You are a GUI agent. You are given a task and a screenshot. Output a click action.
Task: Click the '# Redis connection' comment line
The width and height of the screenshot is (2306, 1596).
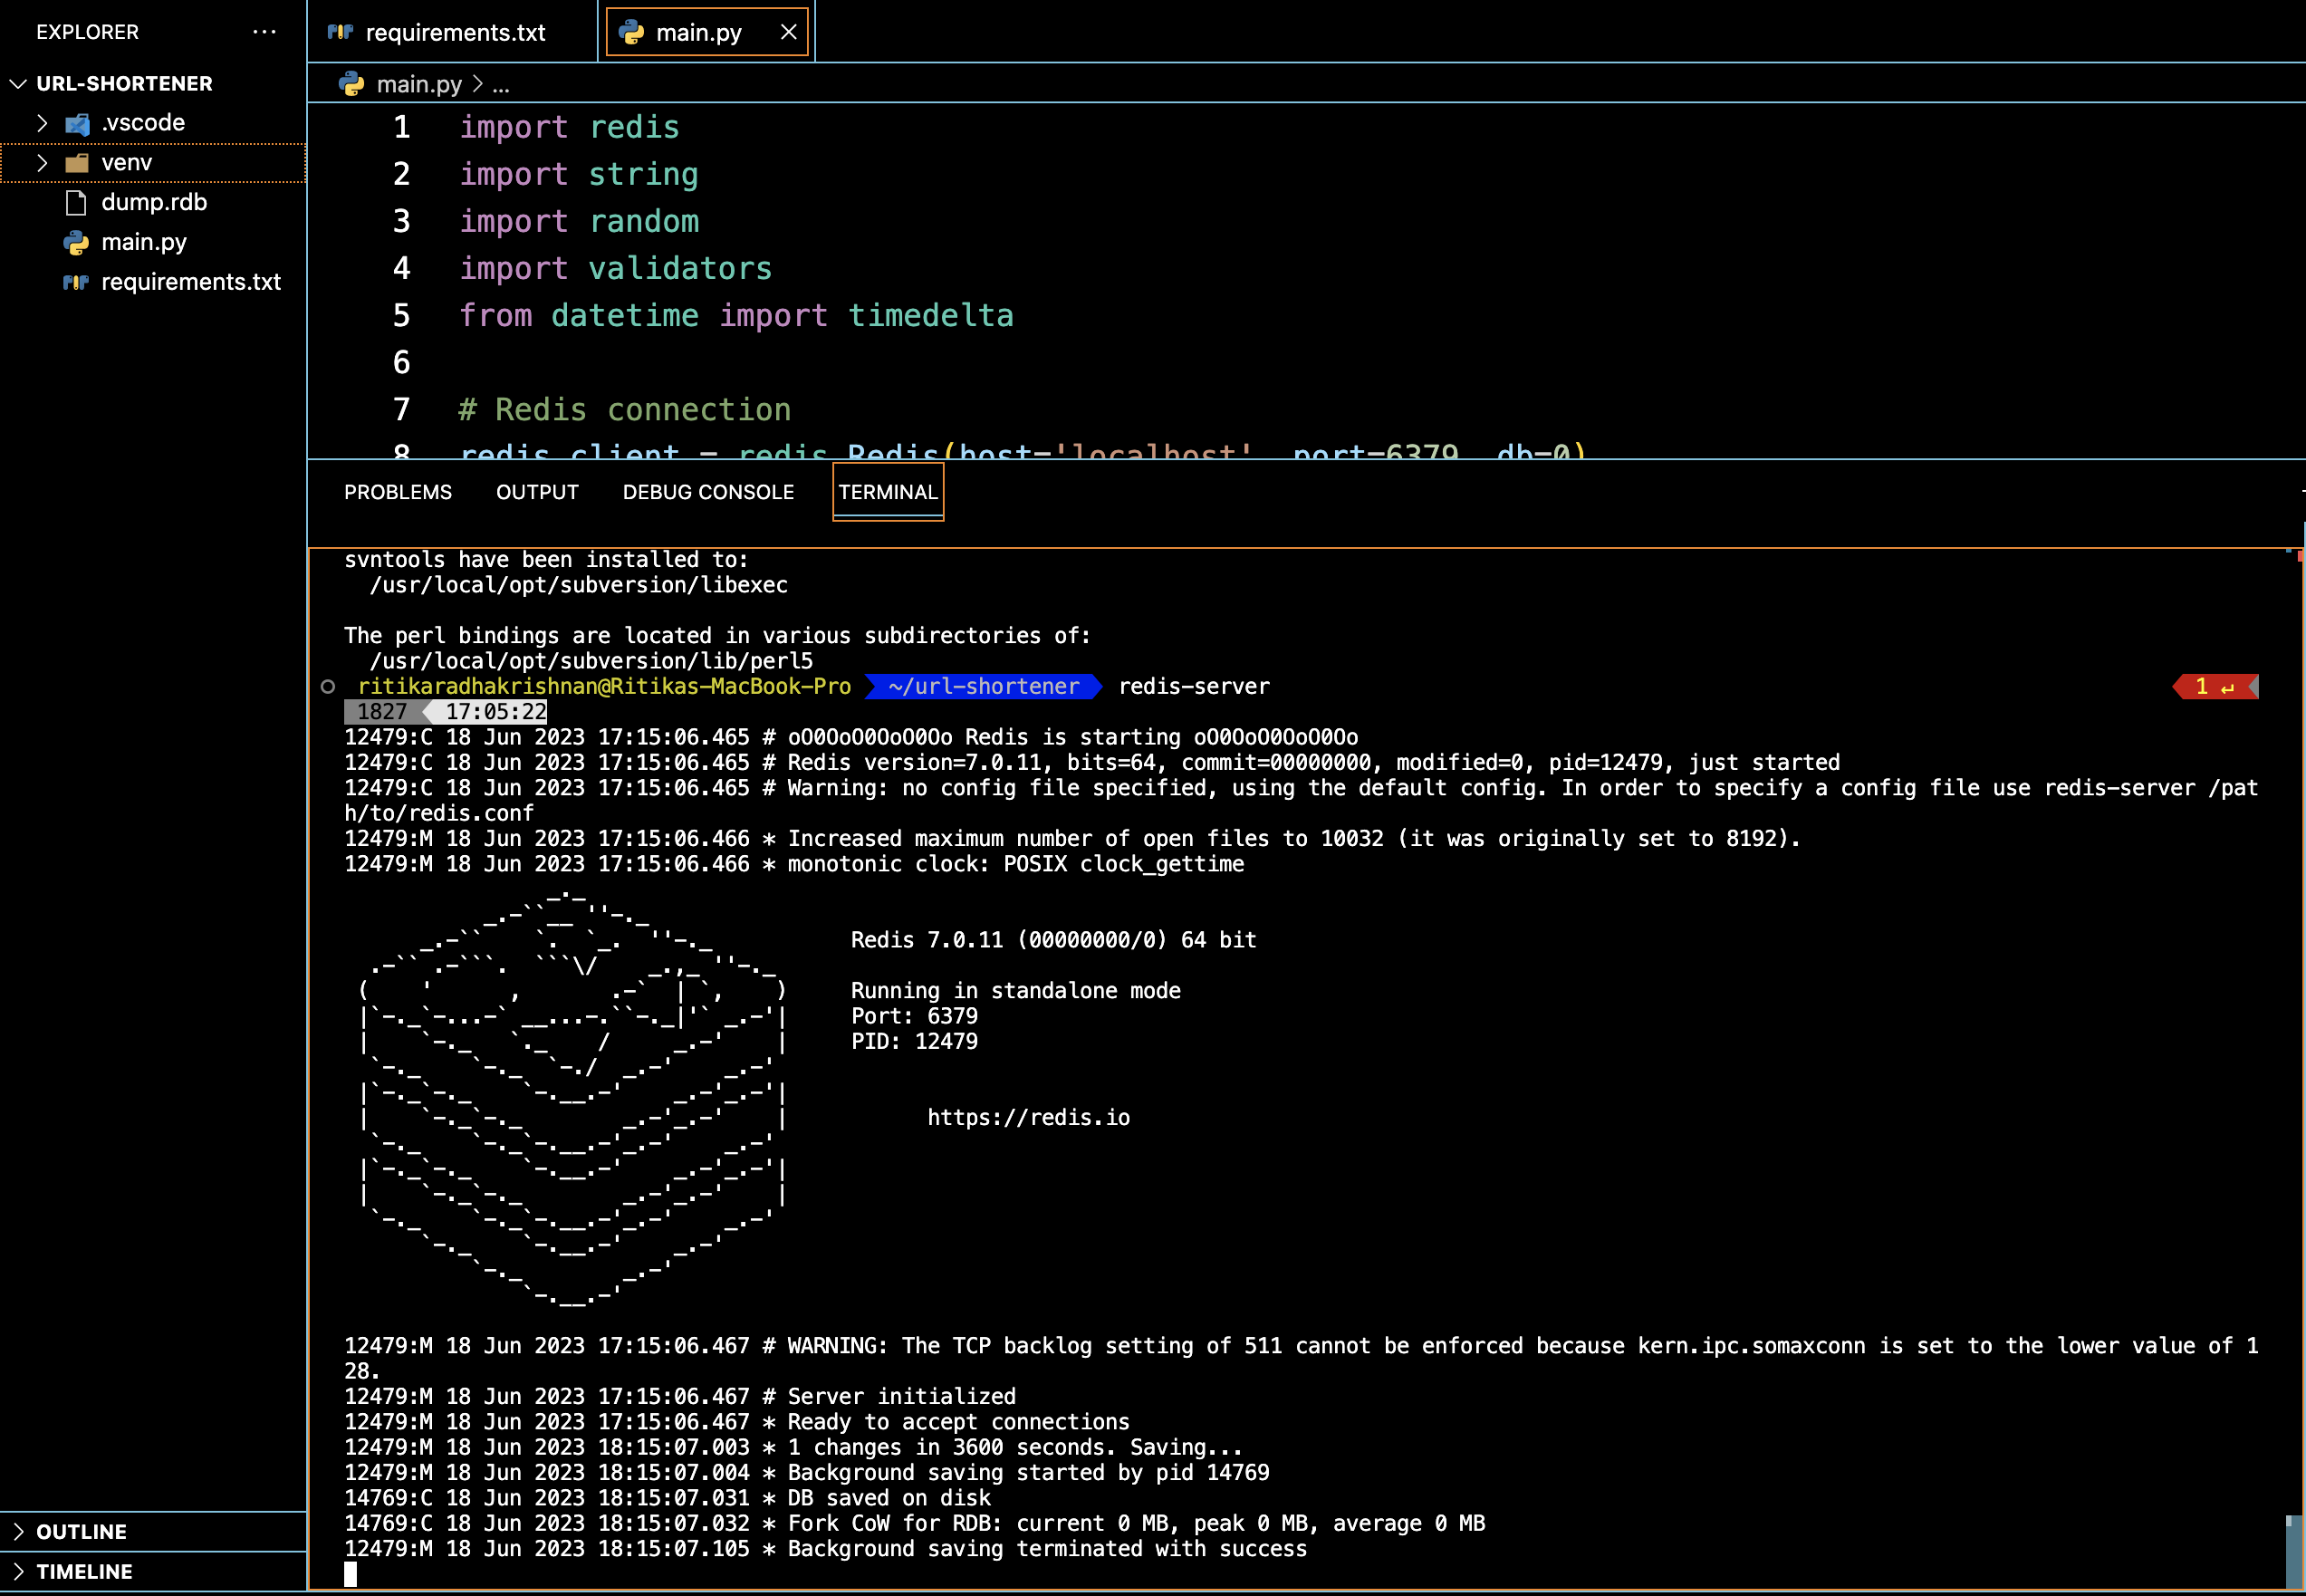tap(625, 410)
